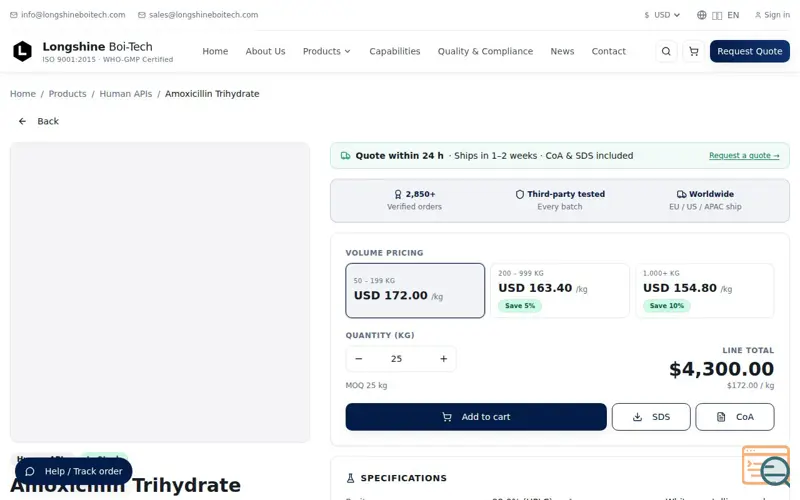Click the globe language icon
This screenshot has height=500, width=800.
(702, 15)
